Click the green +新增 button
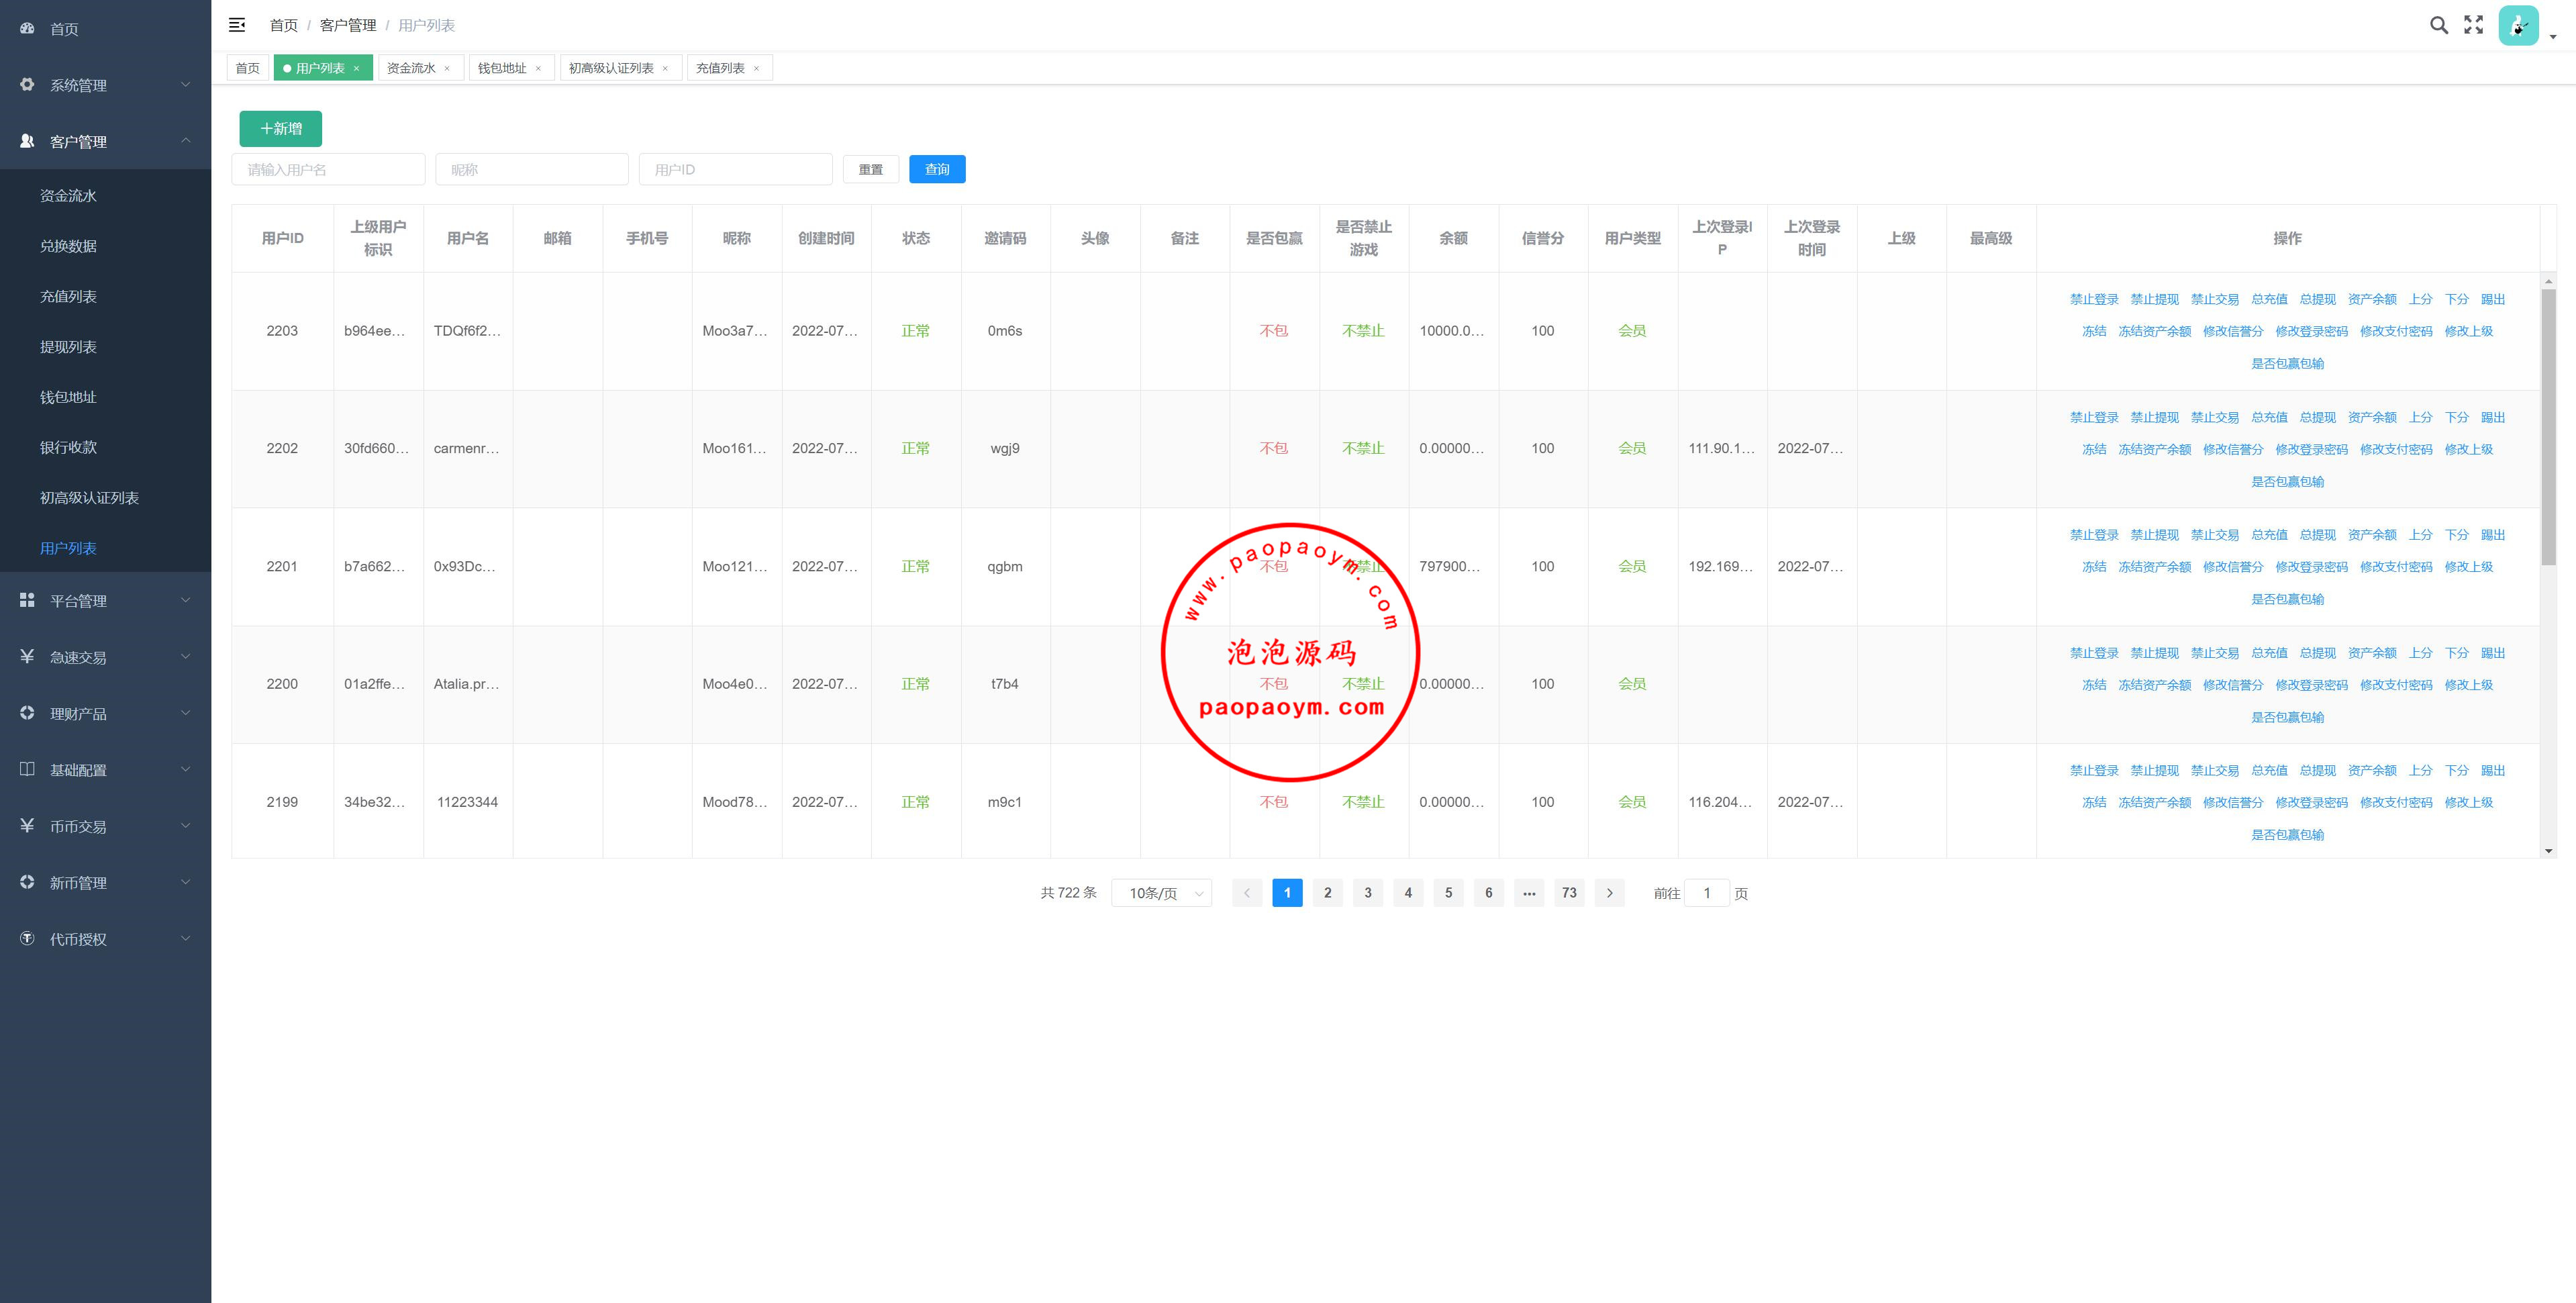 click(280, 129)
